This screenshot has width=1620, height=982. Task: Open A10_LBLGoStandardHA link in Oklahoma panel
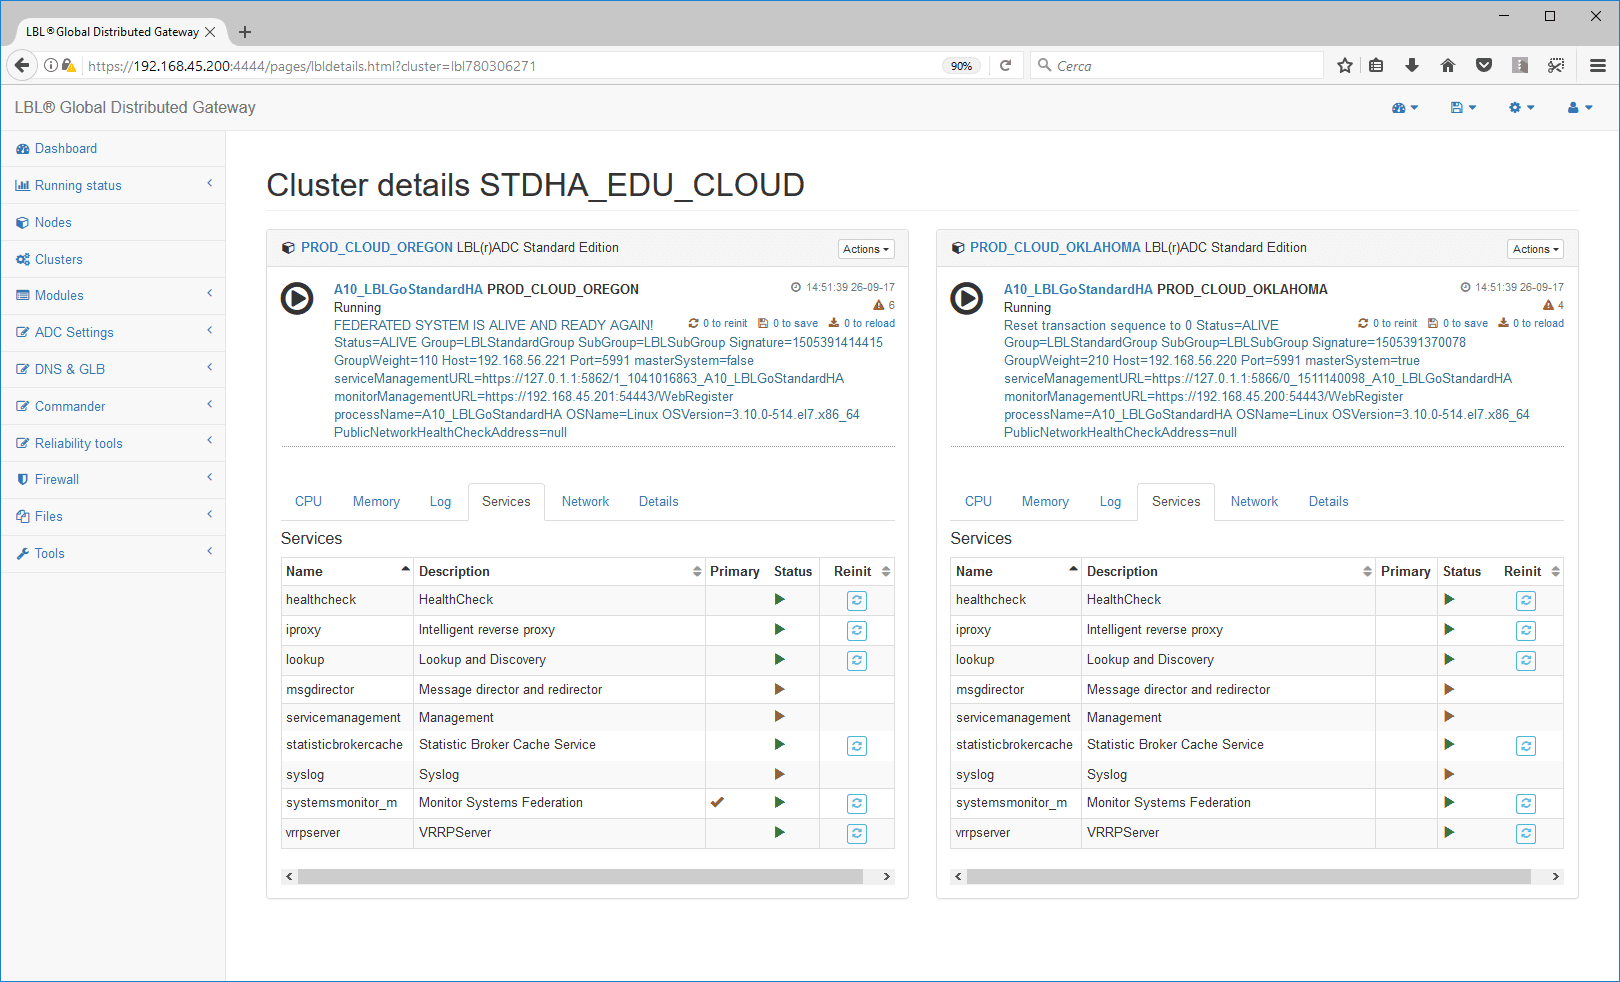coord(1078,289)
